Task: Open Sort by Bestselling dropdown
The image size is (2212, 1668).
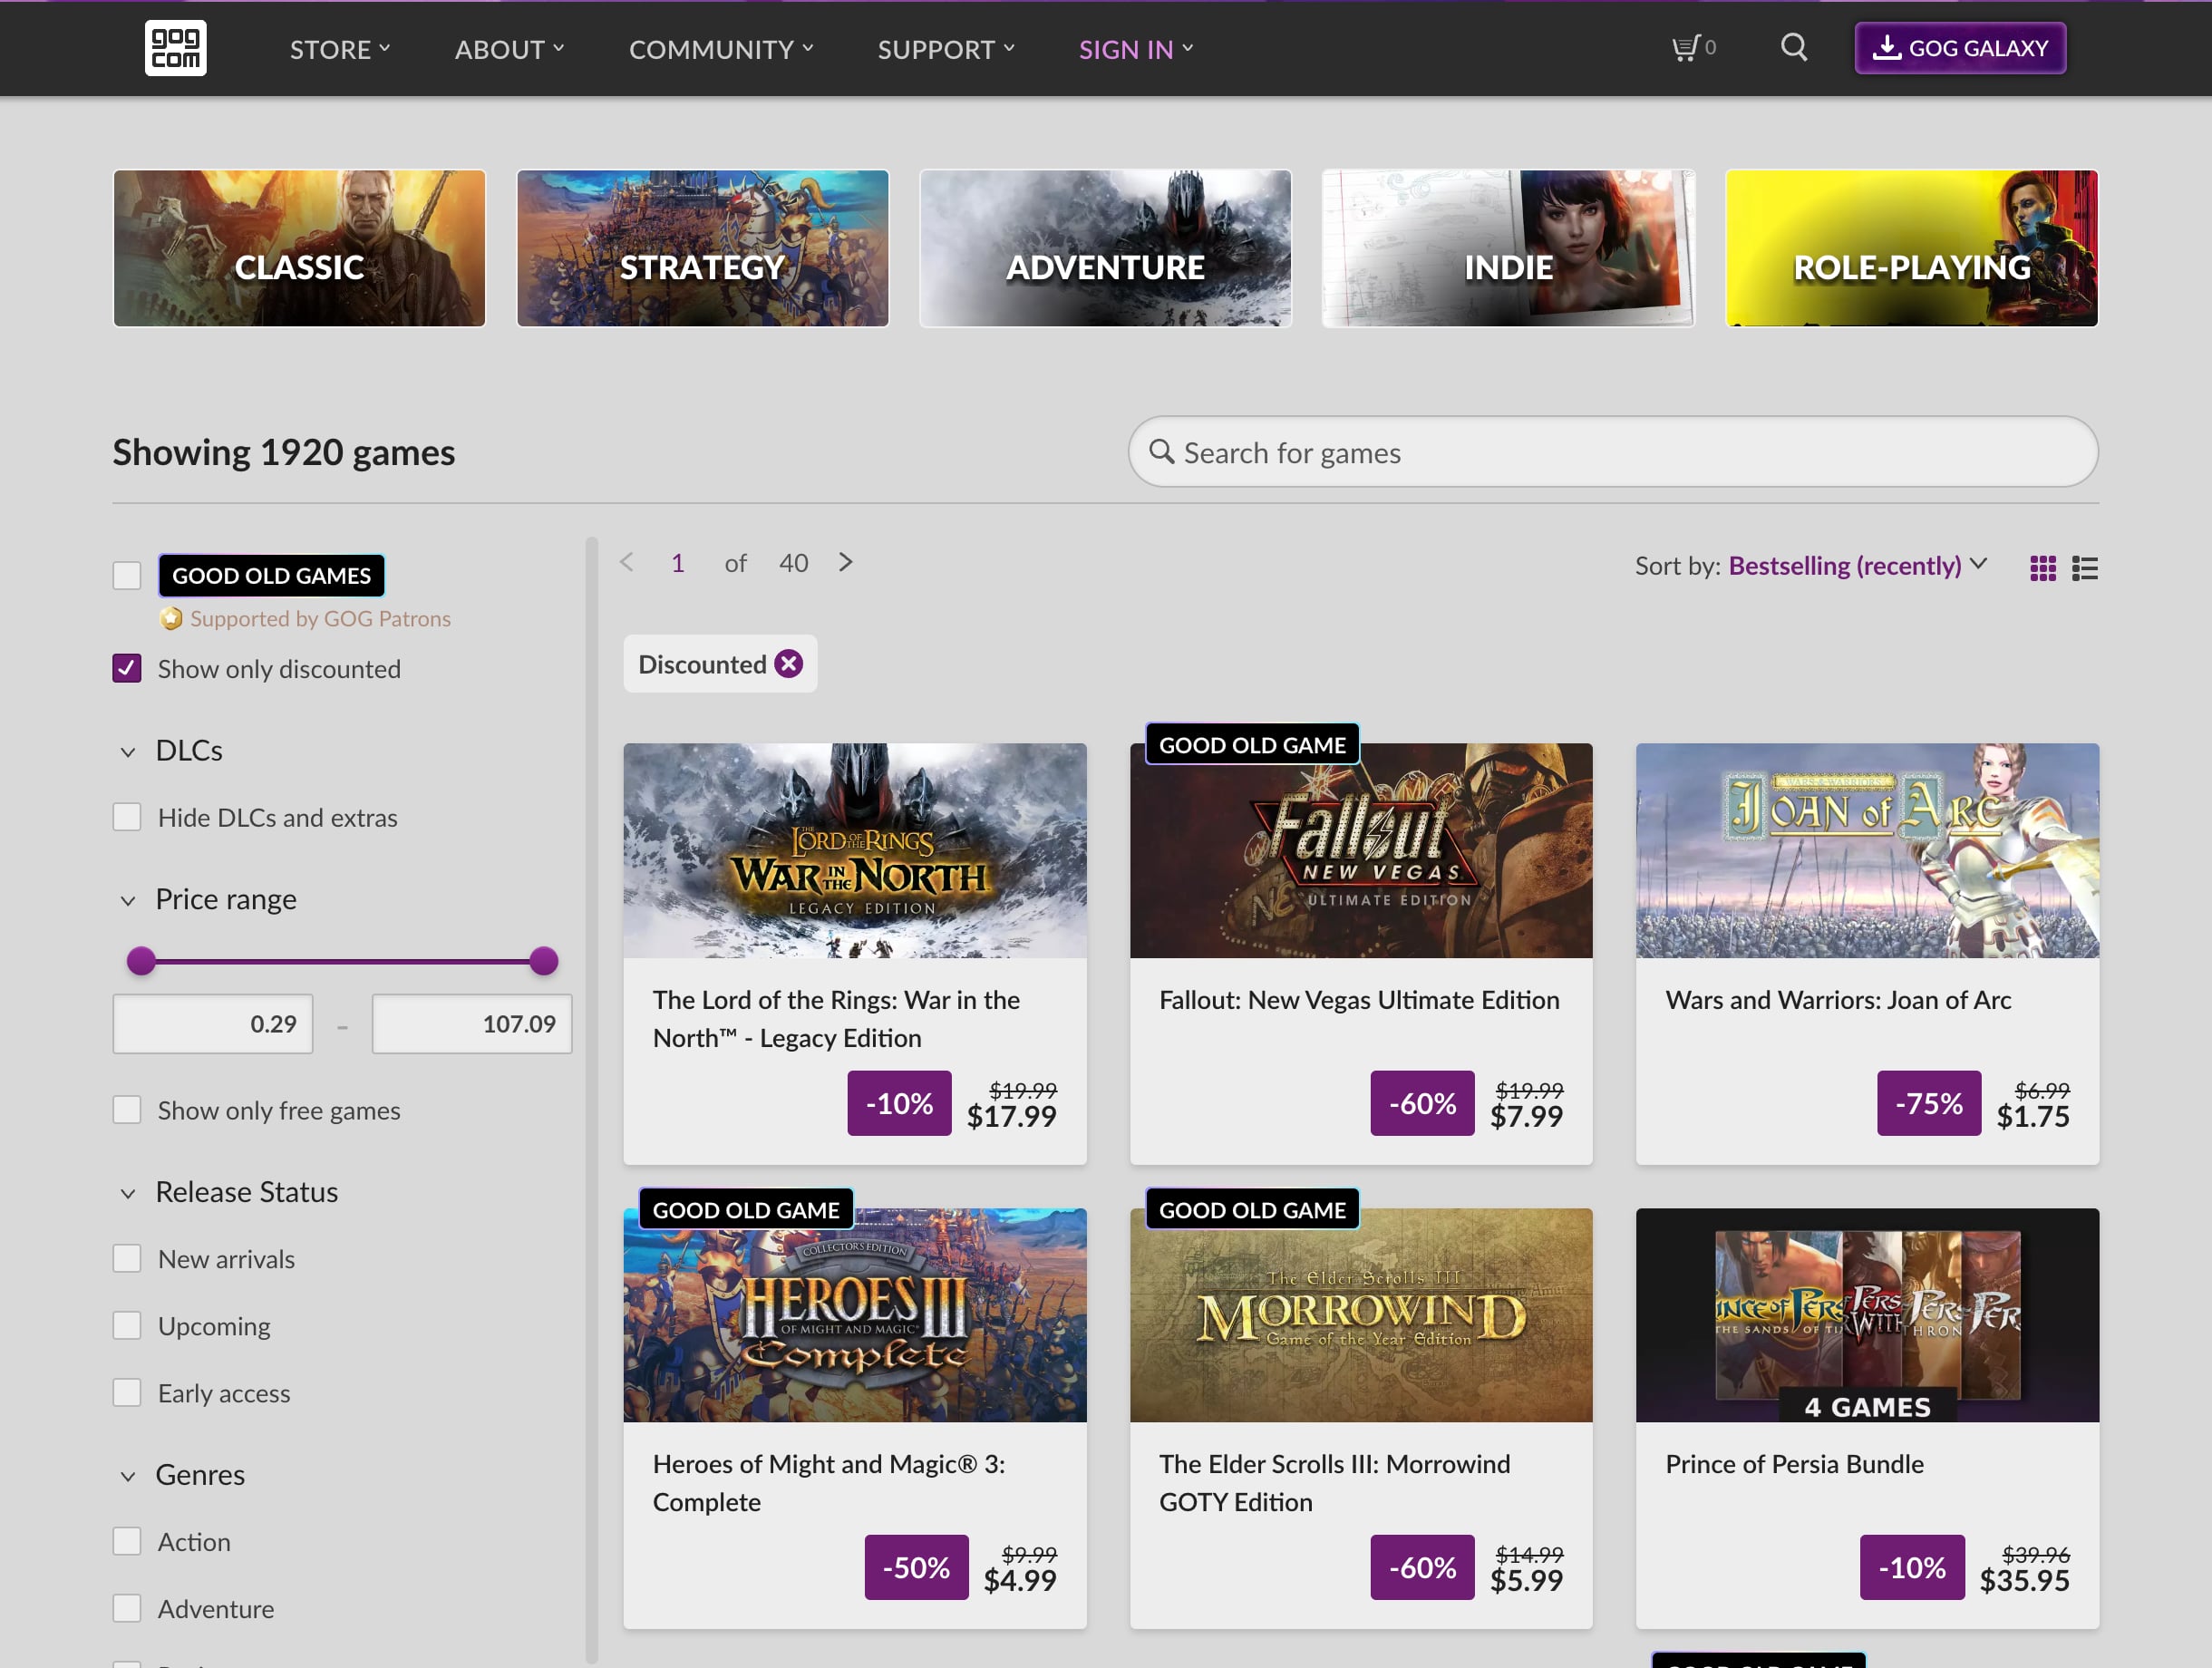Action: 1857,565
